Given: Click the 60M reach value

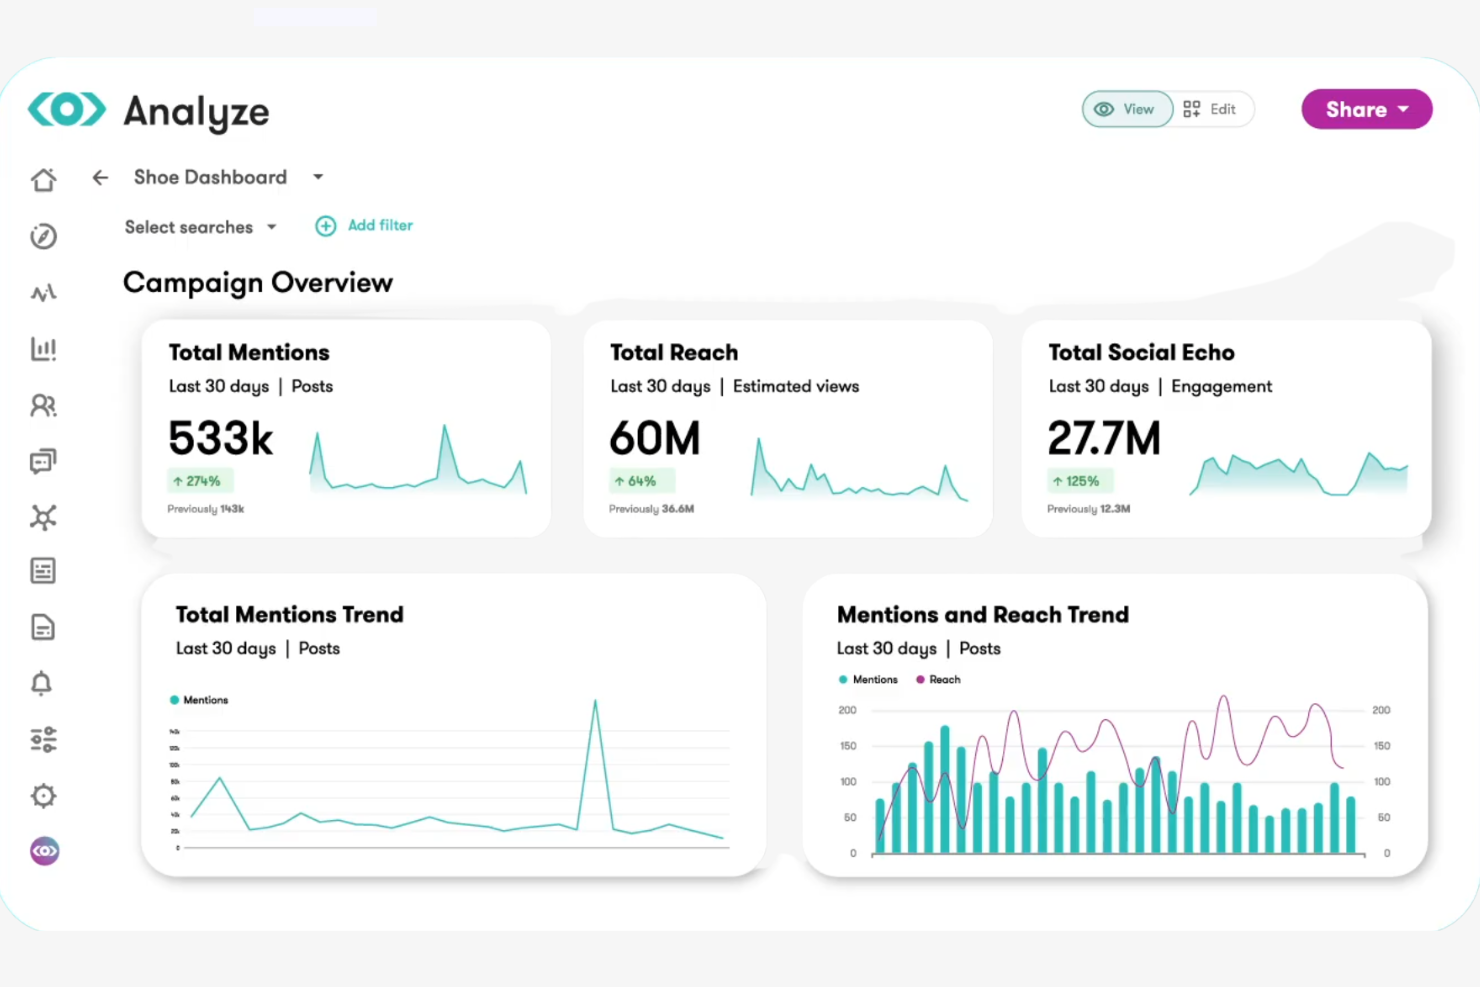Looking at the screenshot, I should (x=655, y=439).
